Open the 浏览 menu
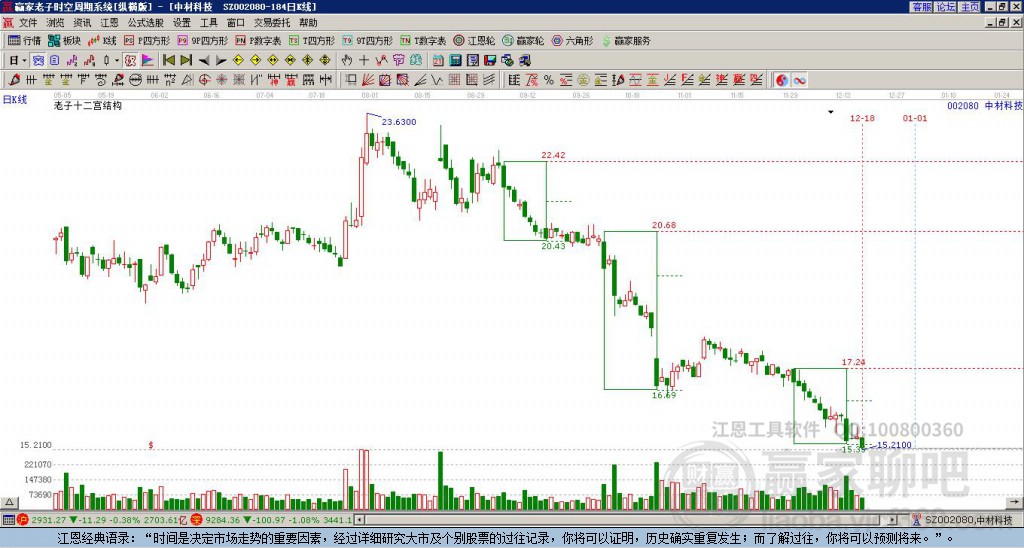The width and height of the screenshot is (1024, 548). point(55,23)
